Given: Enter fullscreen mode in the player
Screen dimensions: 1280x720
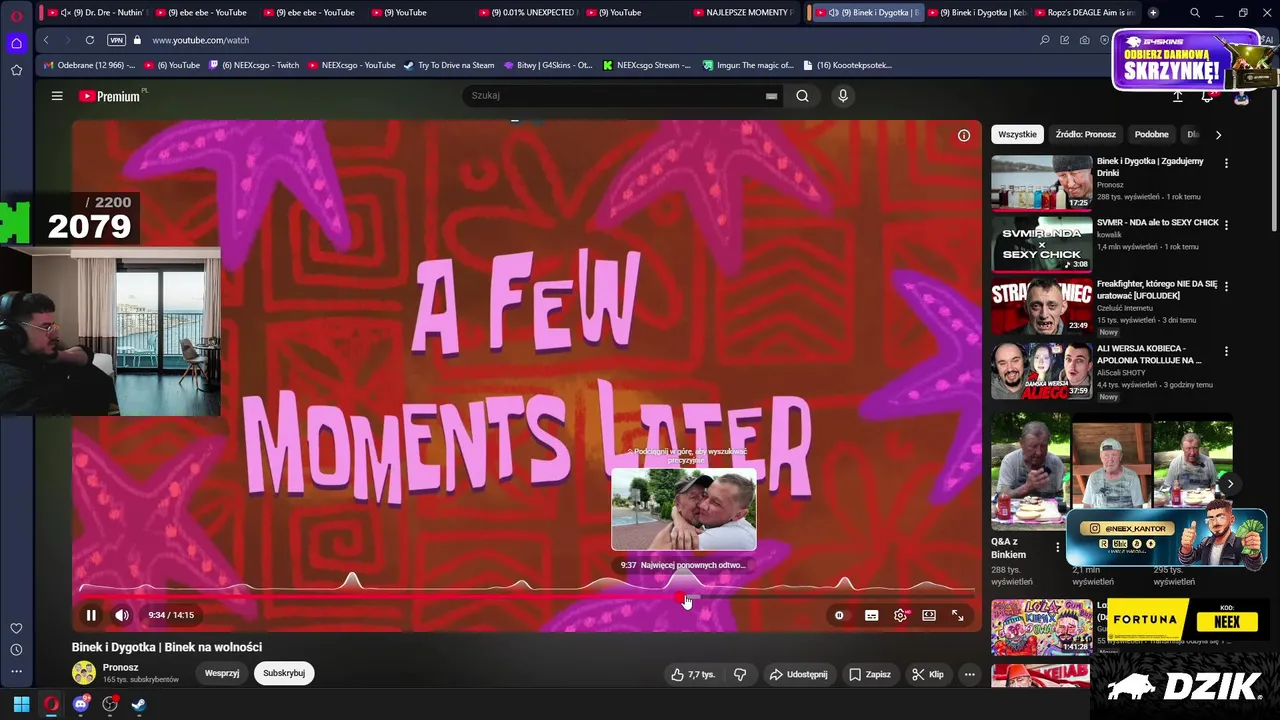Looking at the screenshot, I should (x=957, y=615).
